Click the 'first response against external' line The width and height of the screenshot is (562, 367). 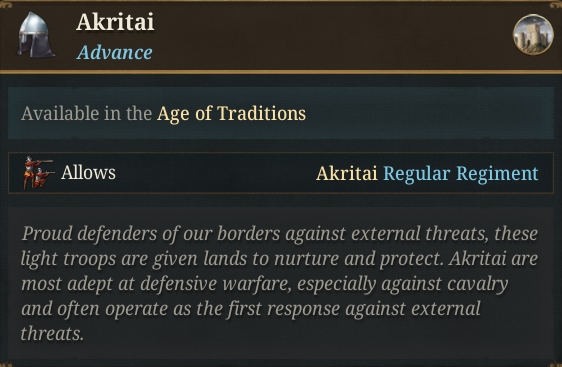coord(251,309)
